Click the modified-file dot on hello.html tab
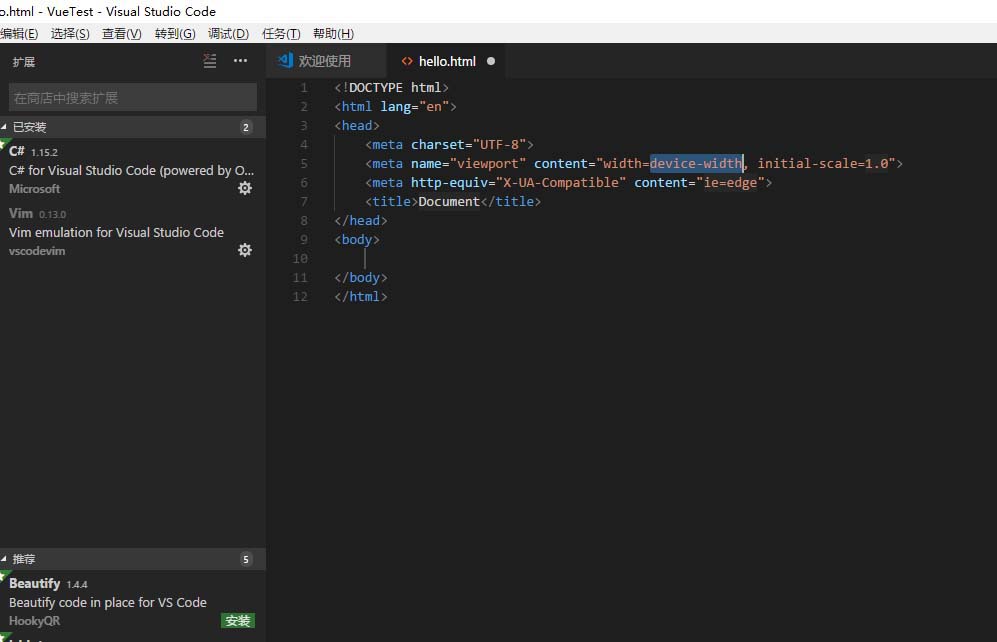This screenshot has width=997, height=642. (x=490, y=60)
